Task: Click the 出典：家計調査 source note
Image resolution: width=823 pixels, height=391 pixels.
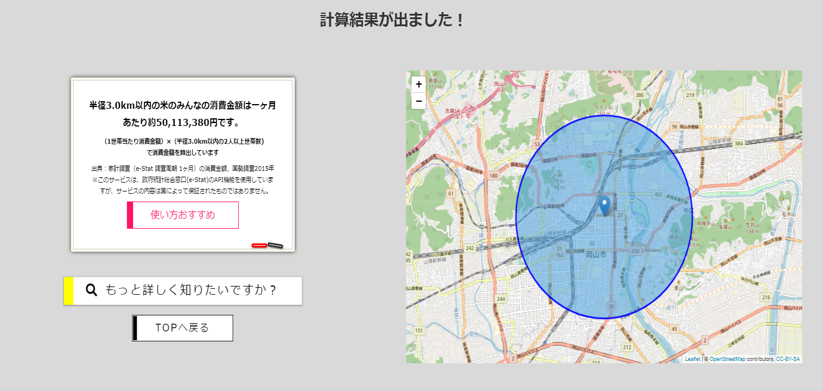Action: (x=183, y=168)
